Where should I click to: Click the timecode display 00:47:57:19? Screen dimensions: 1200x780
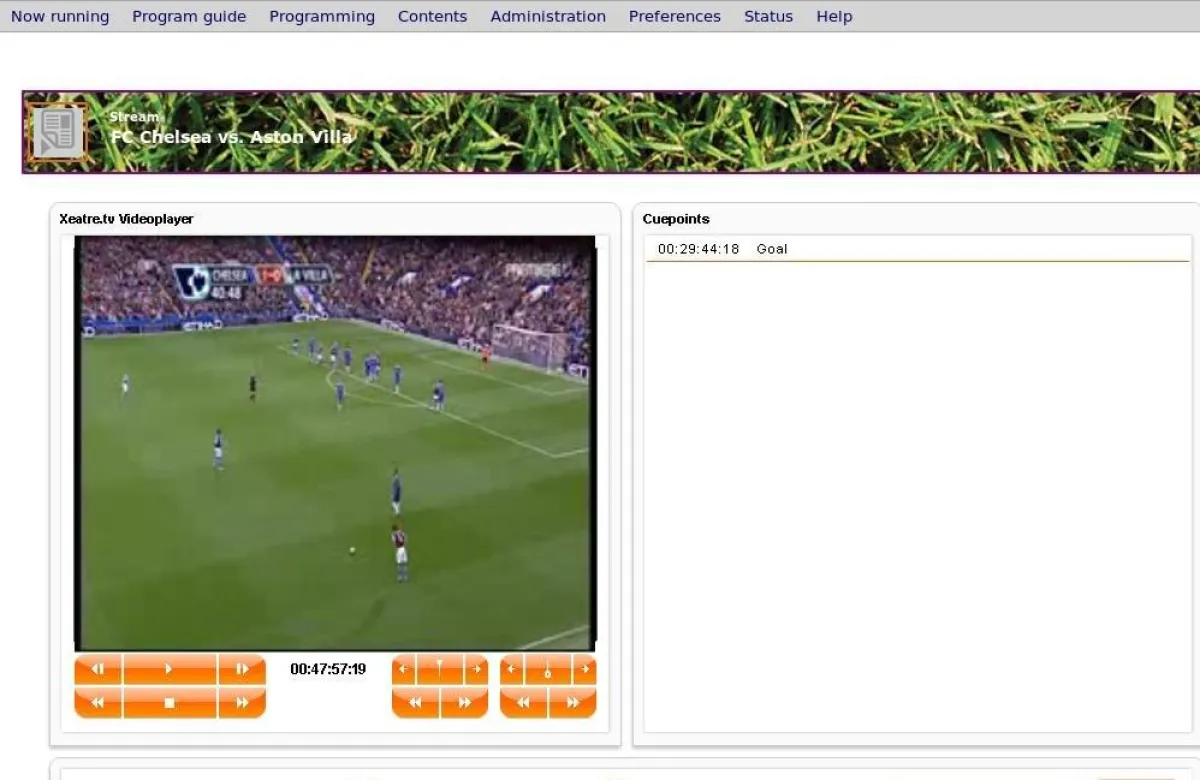tap(328, 669)
